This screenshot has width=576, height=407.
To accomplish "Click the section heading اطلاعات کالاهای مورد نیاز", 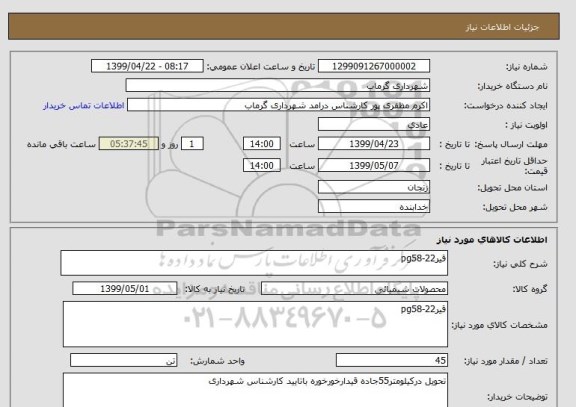I will coord(492,240).
